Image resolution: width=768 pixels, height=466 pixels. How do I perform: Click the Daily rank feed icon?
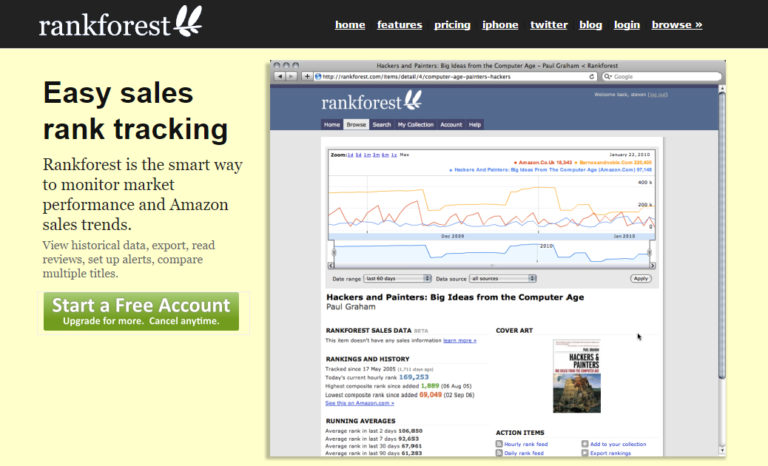[499, 453]
